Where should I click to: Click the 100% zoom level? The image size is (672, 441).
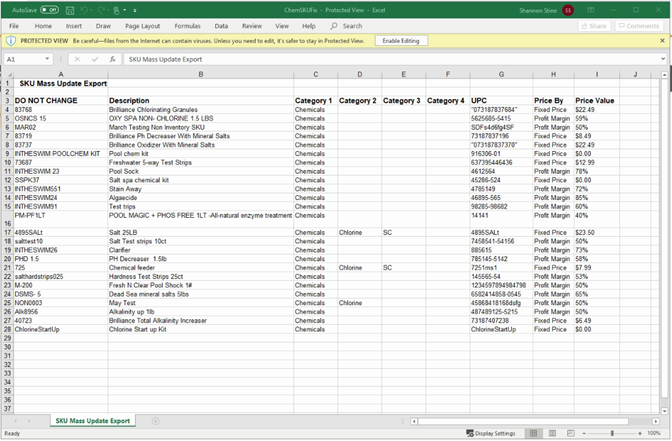[654, 434]
